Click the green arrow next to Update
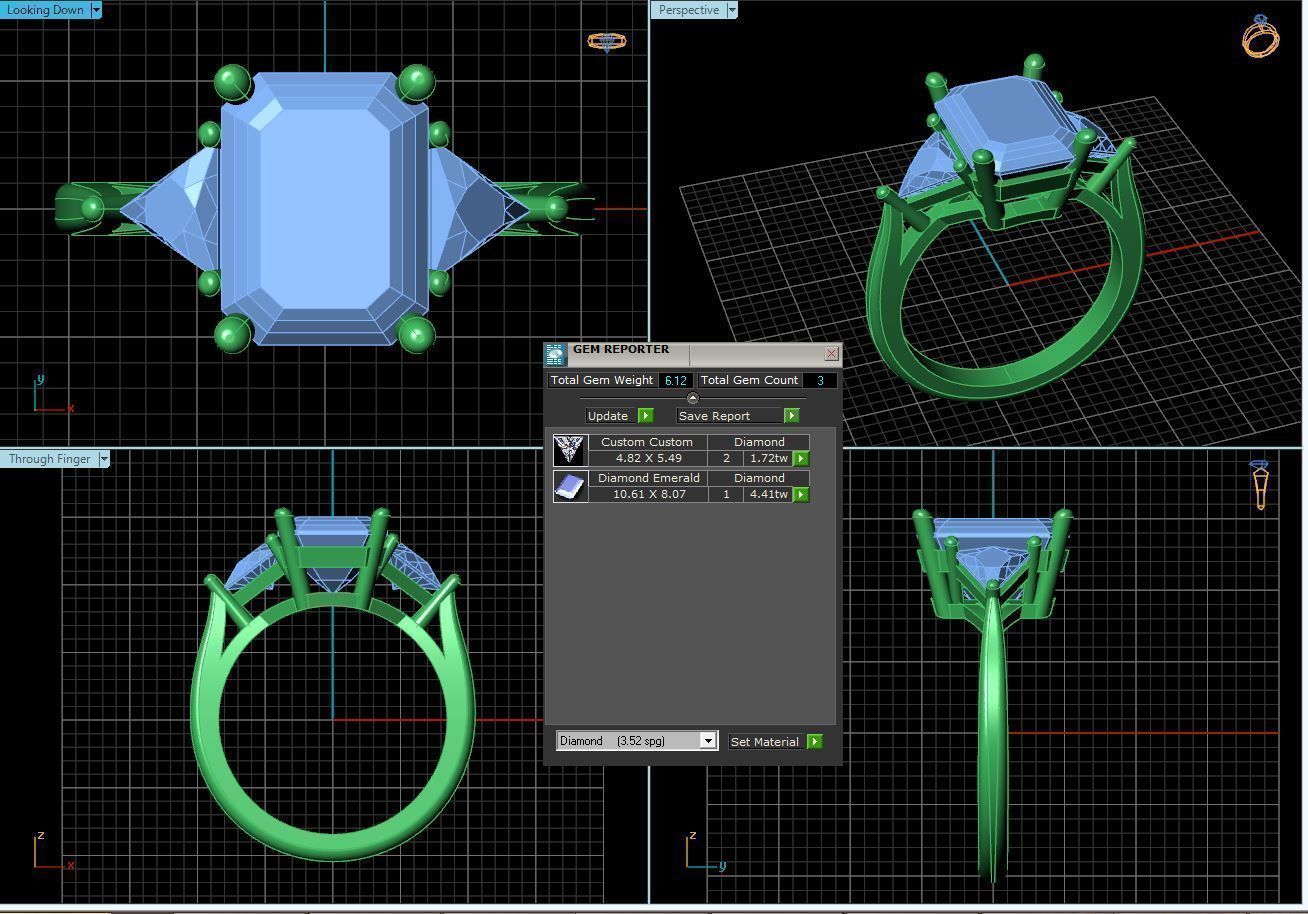 [645, 416]
